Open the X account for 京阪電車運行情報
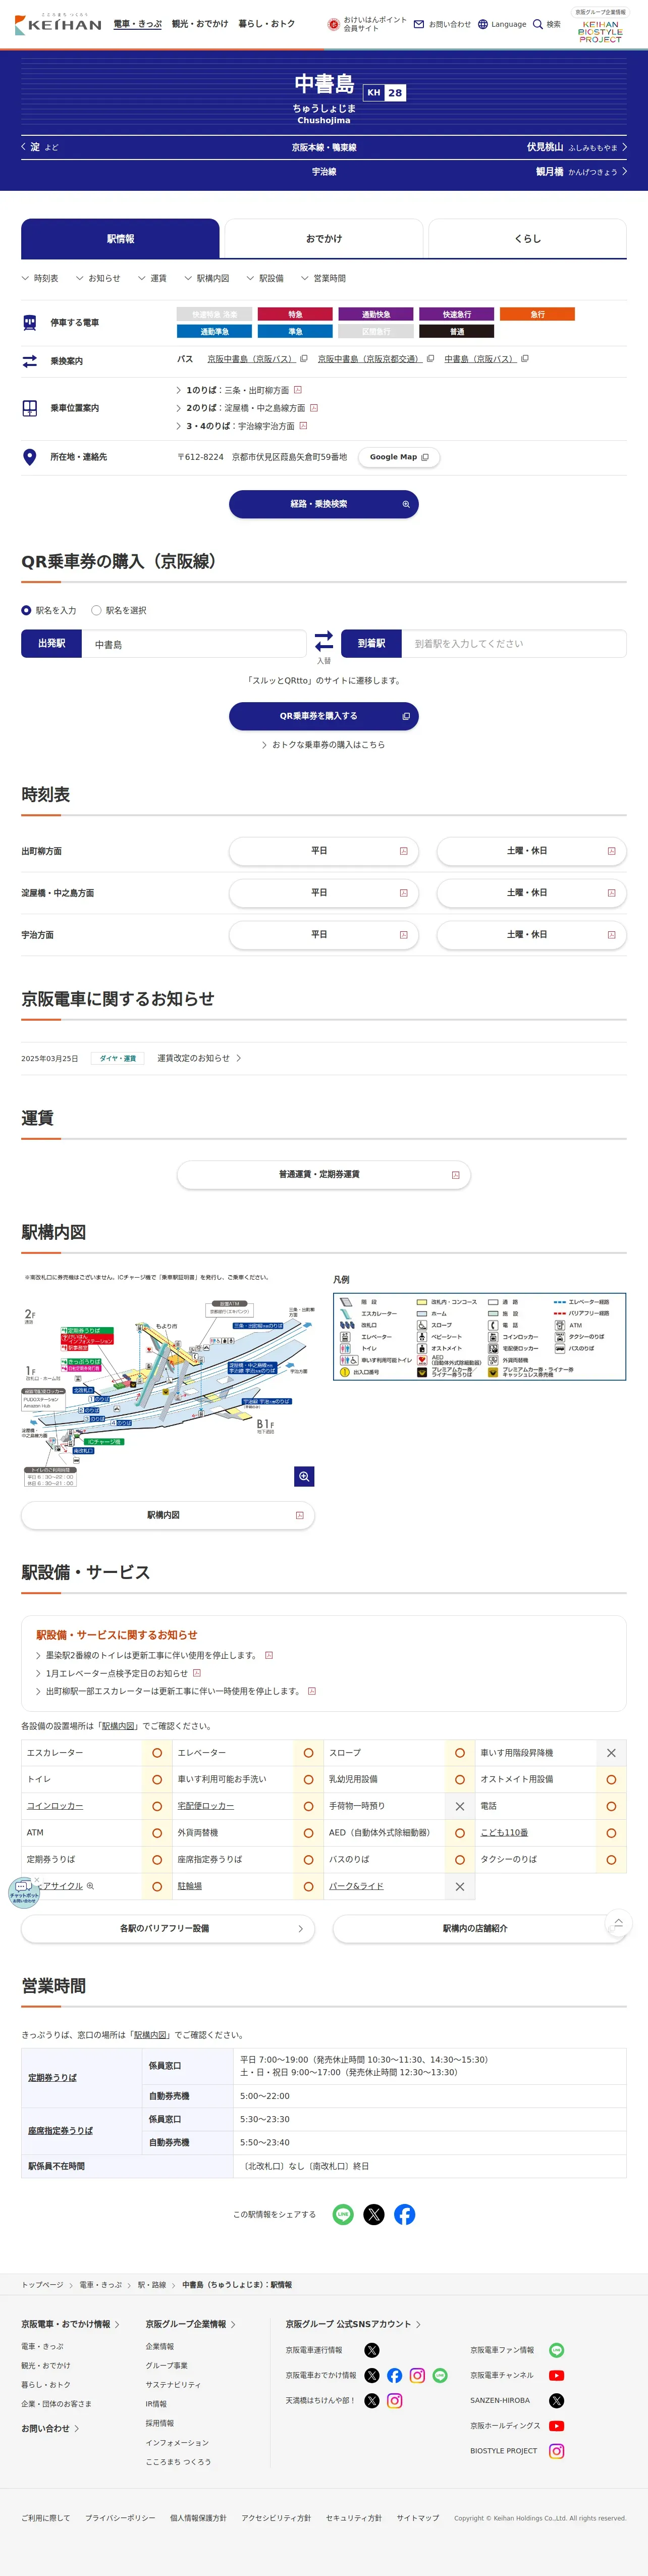648x2576 pixels. (x=372, y=2350)
